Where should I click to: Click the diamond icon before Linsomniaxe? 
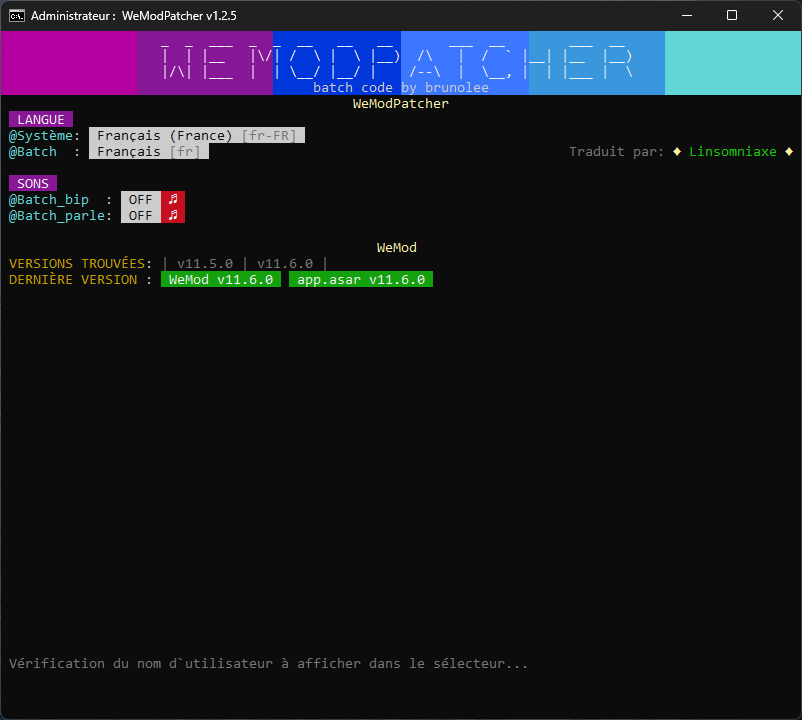pyautogui.click(x=676, y=151)
